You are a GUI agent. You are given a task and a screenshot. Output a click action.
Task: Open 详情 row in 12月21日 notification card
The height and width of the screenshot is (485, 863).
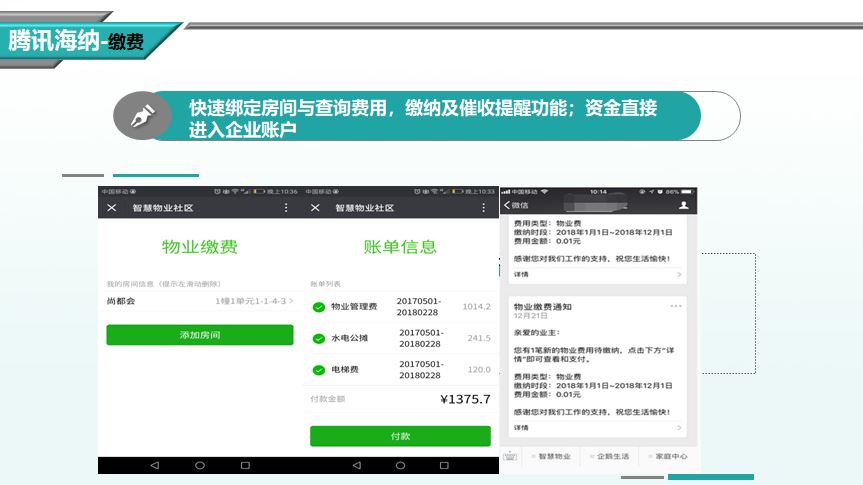click(x=597, y=428)
